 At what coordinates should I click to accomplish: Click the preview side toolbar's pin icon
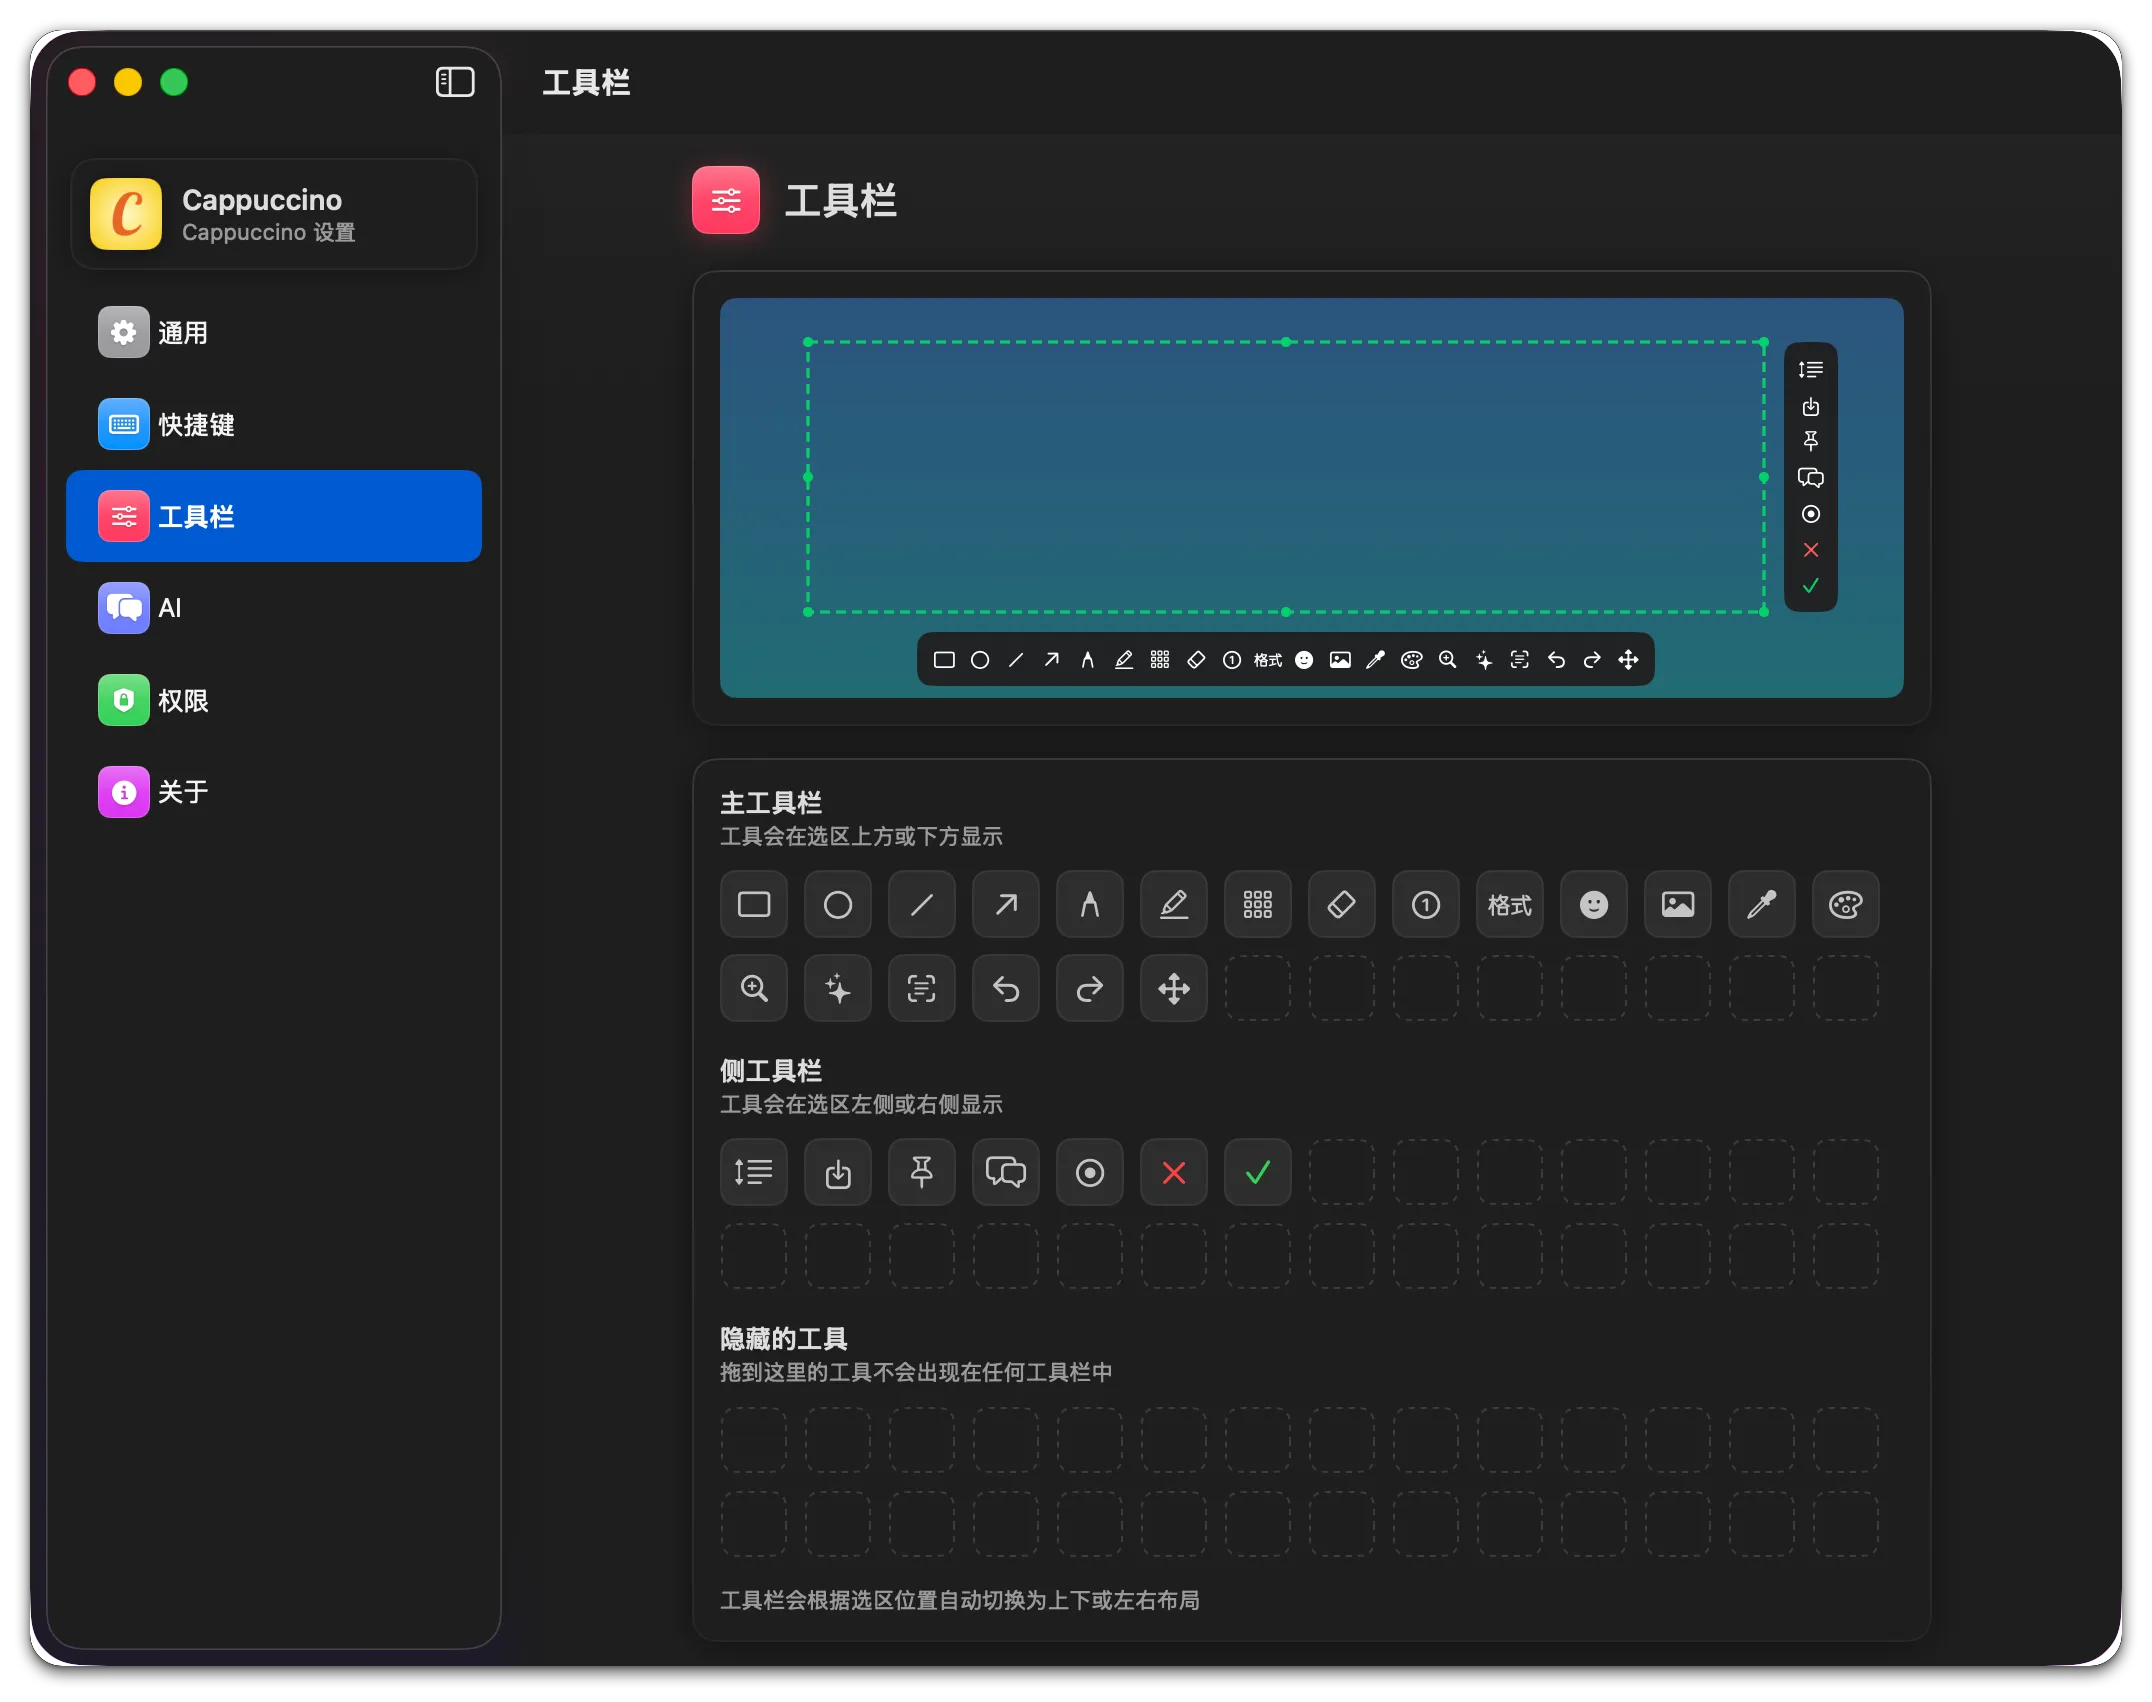[1811, 441]
